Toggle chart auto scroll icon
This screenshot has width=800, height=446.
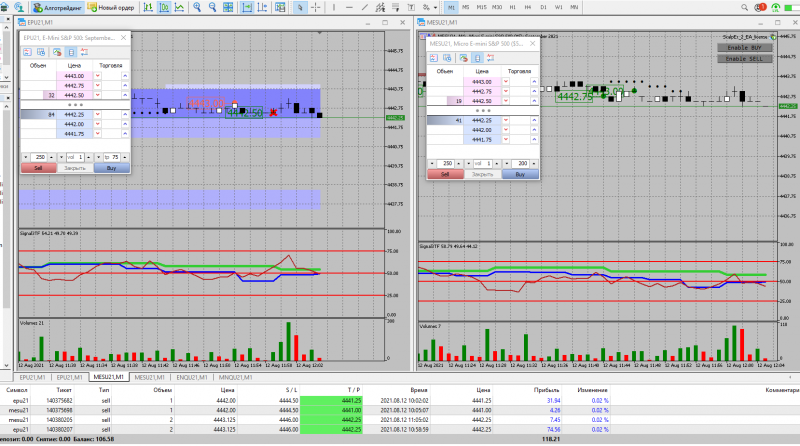point(247,8)
